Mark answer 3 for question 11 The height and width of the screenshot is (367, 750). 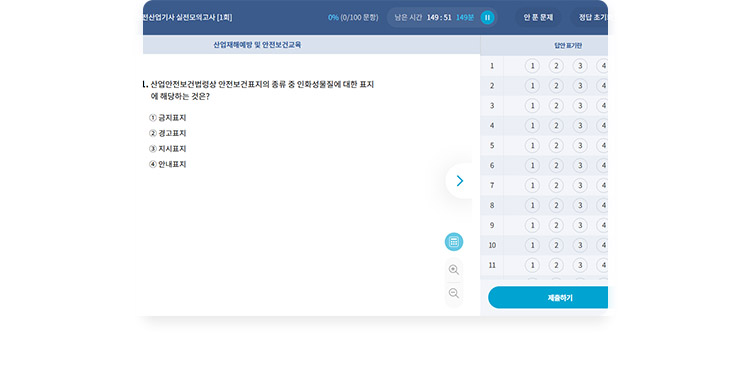[x=580, y=265]
